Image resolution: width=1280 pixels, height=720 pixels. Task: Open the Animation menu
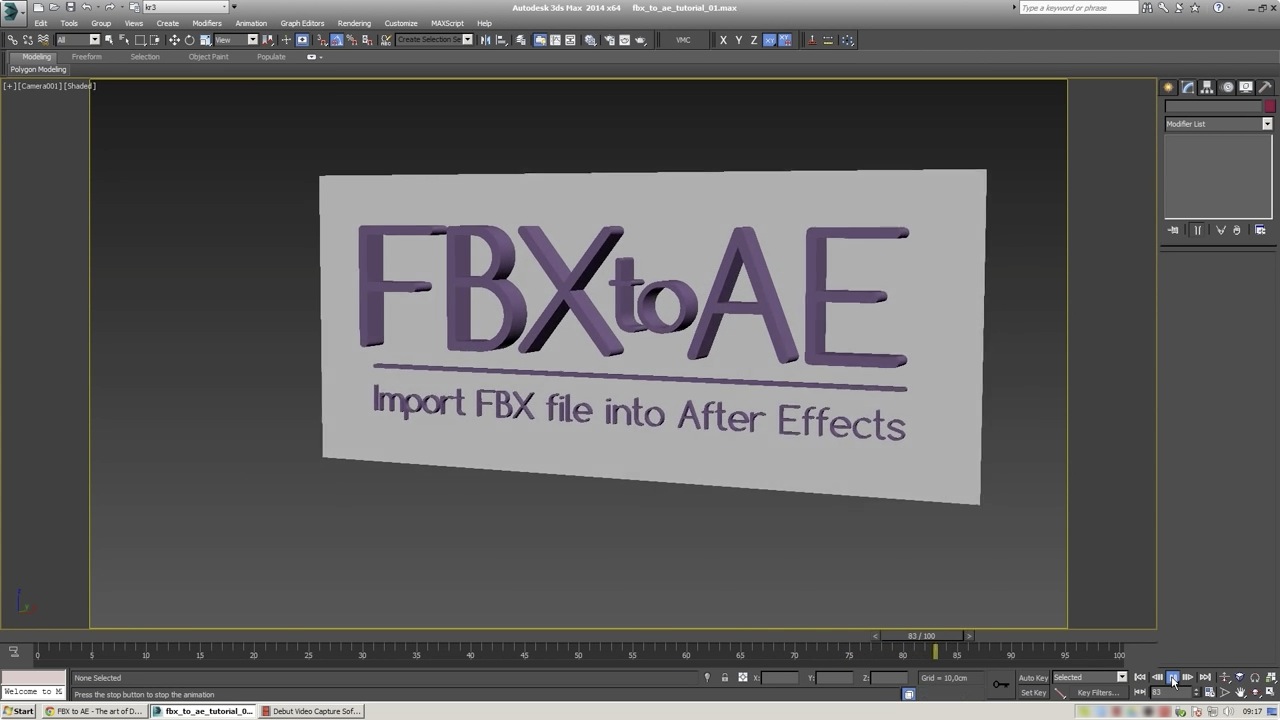coord(251,23)
